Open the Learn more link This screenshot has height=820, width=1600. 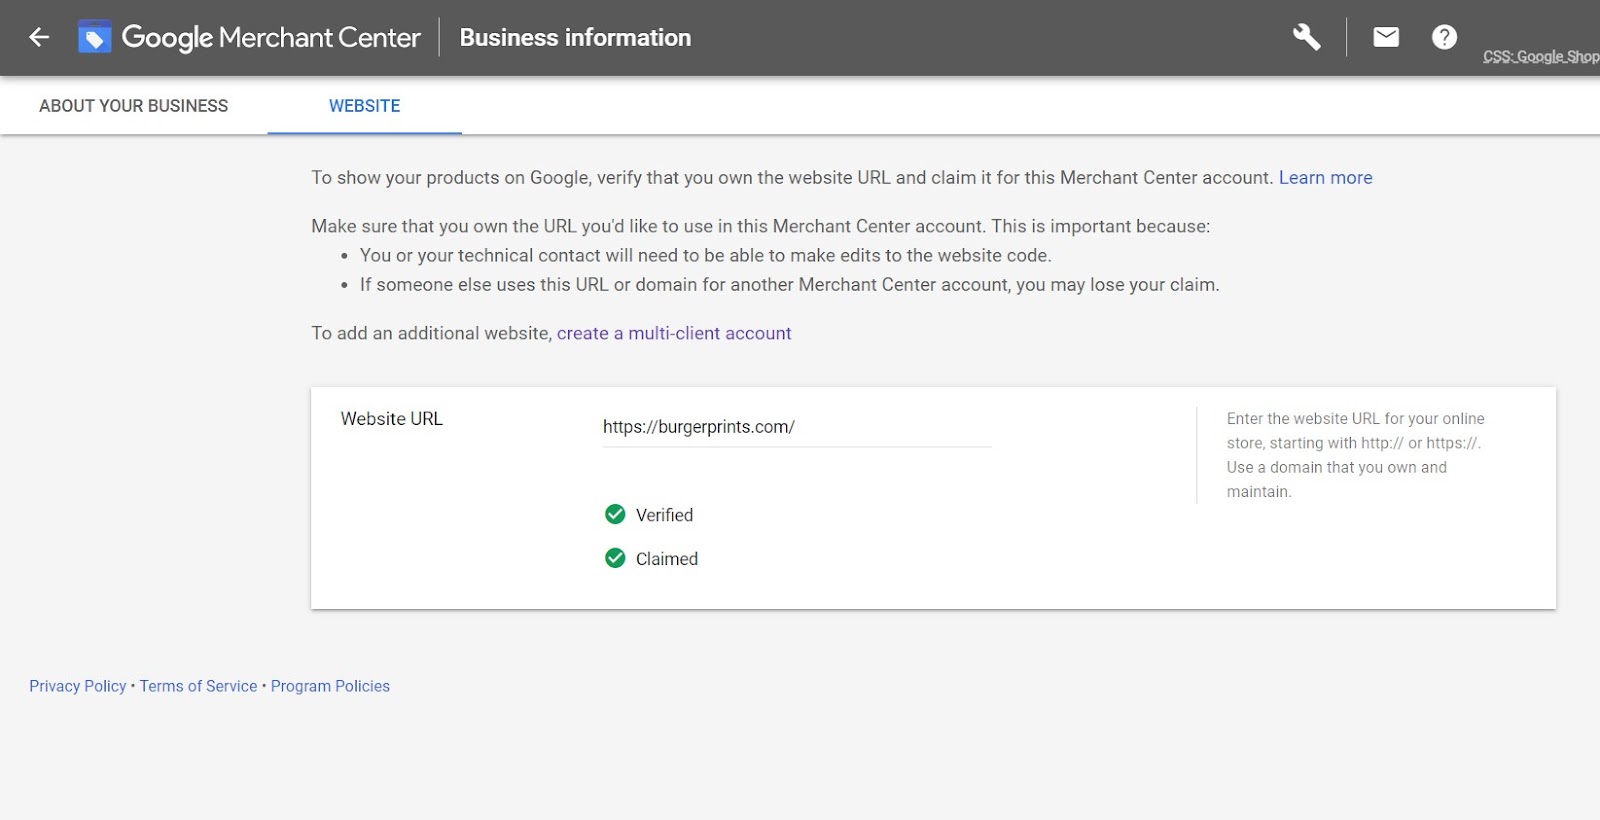(x=1325, y=177)
